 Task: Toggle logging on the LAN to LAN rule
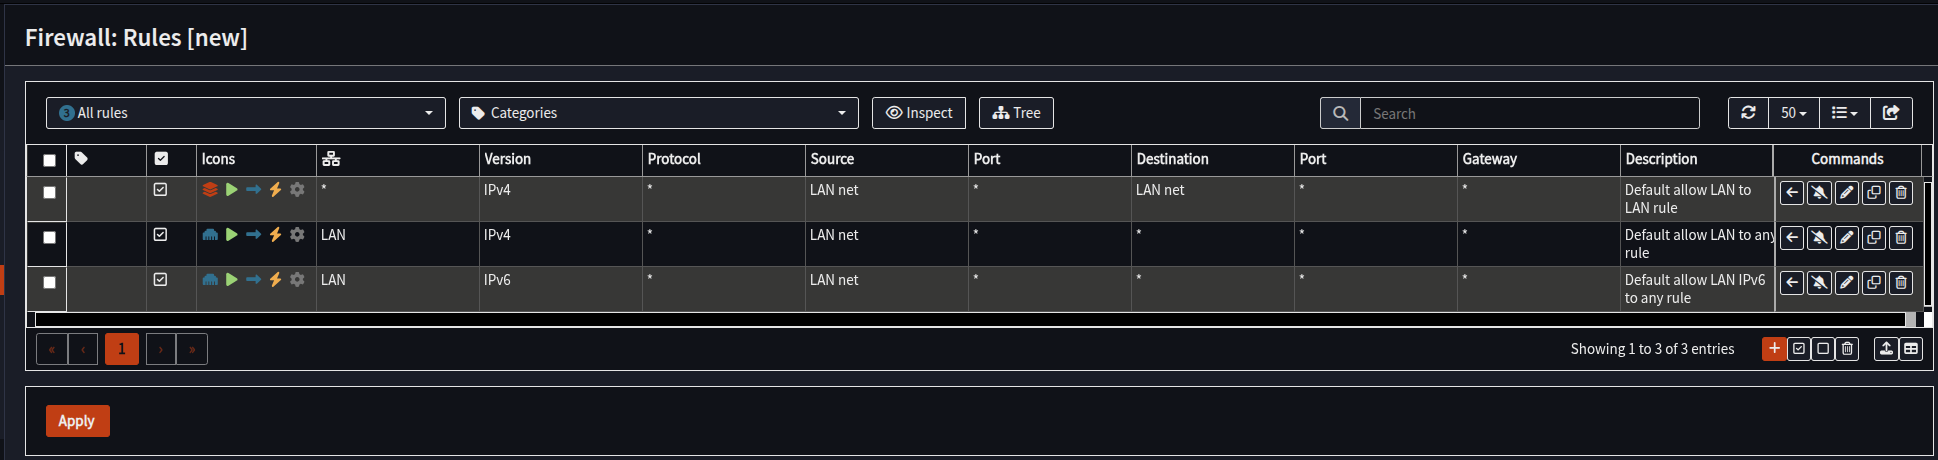coord(1820,193)
